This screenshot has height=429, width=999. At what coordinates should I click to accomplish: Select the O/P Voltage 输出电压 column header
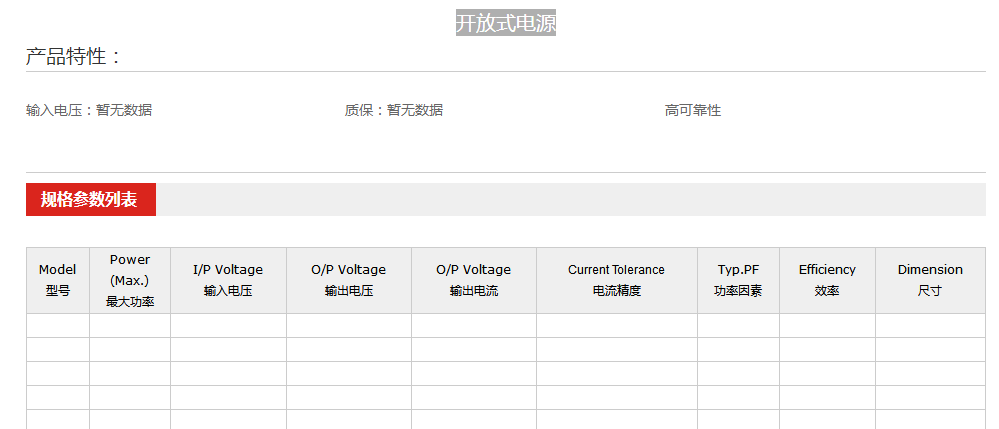(348, 280)
